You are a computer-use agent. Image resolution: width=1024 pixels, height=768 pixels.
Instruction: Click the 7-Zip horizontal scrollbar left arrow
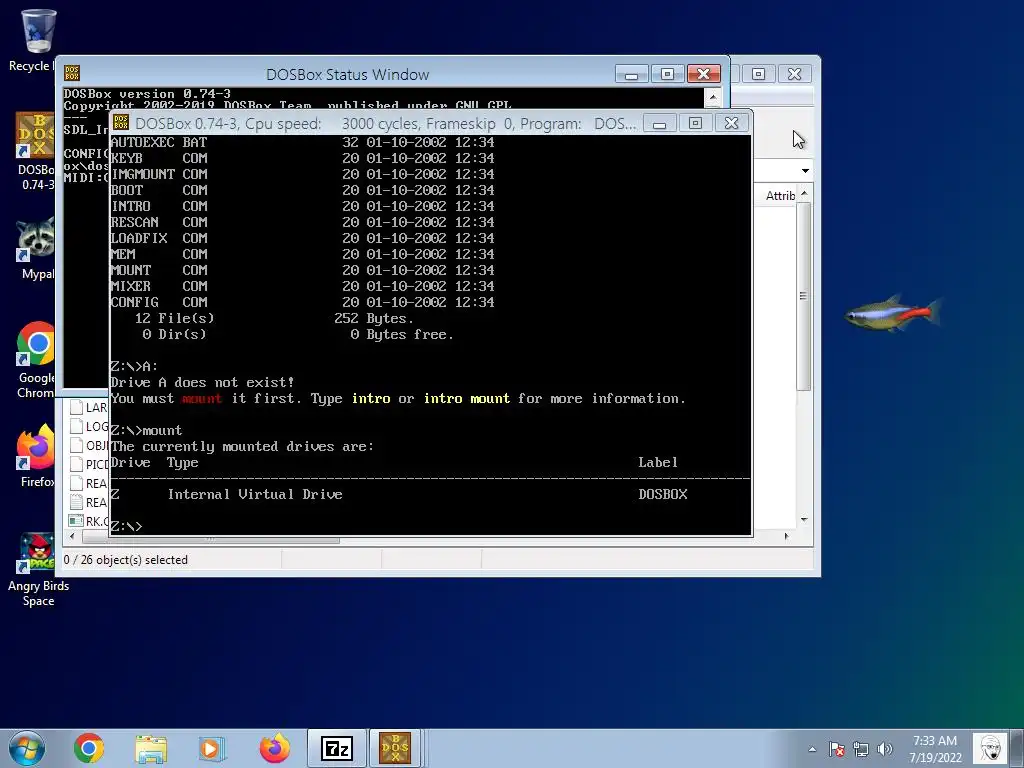click(72, 537)
